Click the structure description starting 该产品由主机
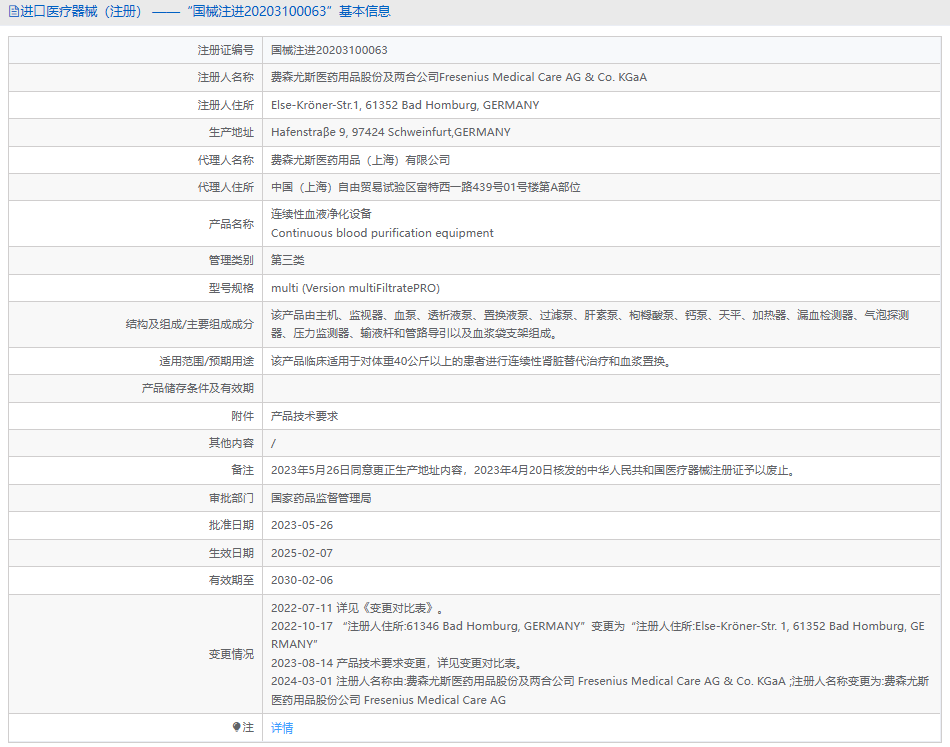 point(590,324)
